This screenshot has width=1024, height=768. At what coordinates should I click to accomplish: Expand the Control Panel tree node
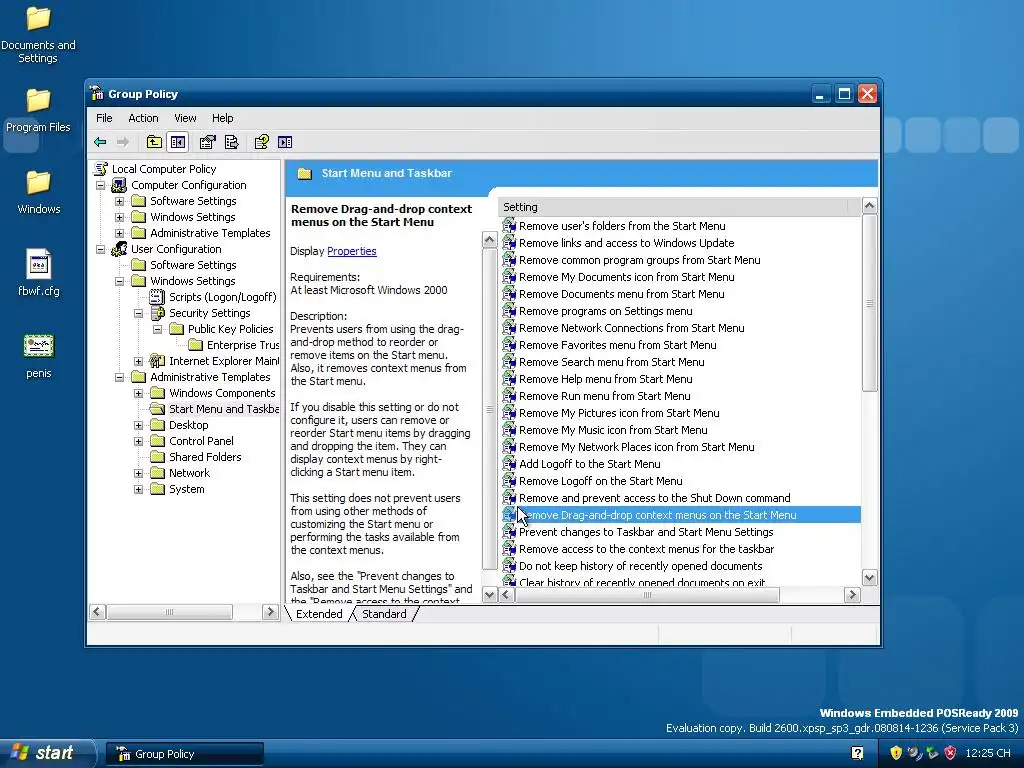[138, 441]
